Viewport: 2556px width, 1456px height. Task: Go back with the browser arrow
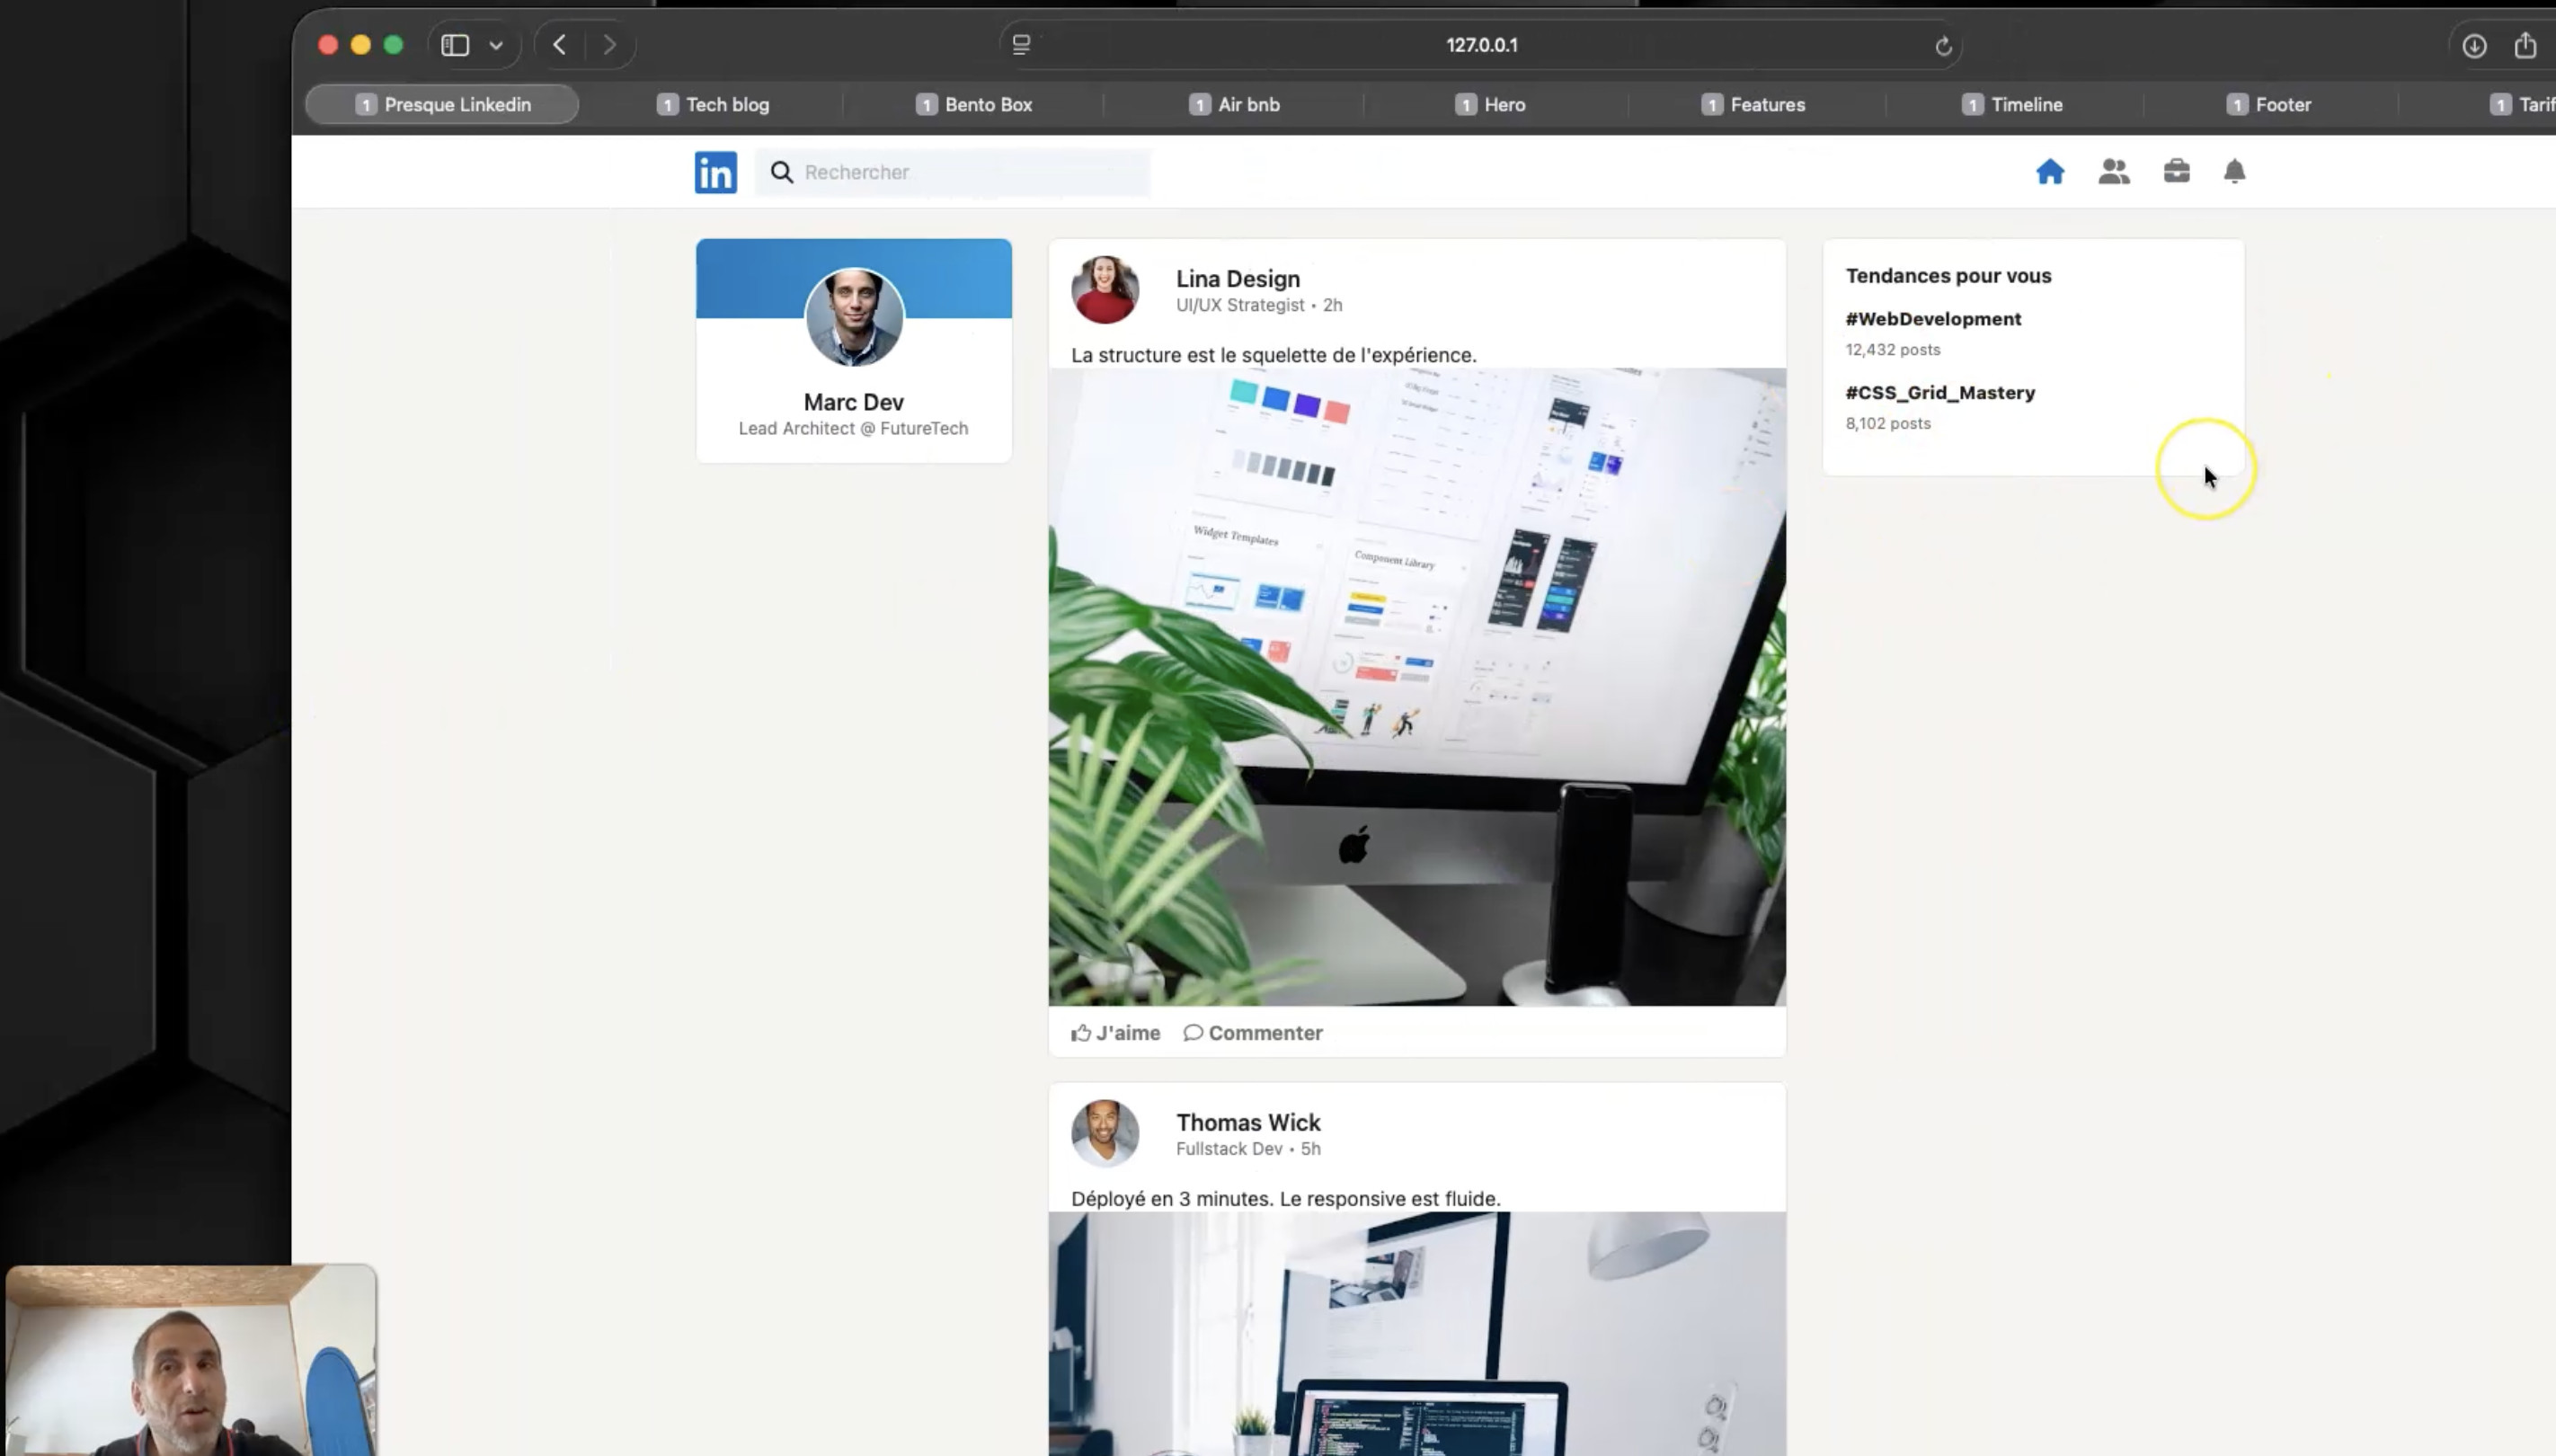[x=560, y=45]
